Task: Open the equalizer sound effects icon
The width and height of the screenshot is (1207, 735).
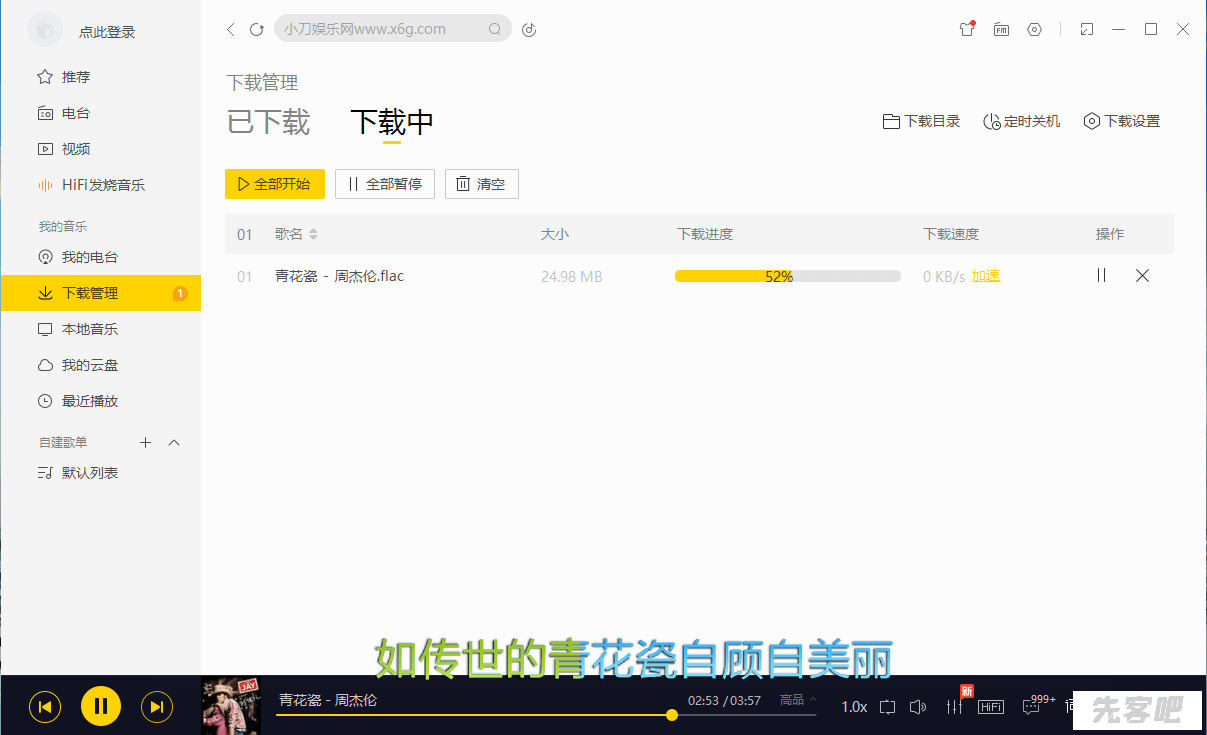Action: [954, 707]
